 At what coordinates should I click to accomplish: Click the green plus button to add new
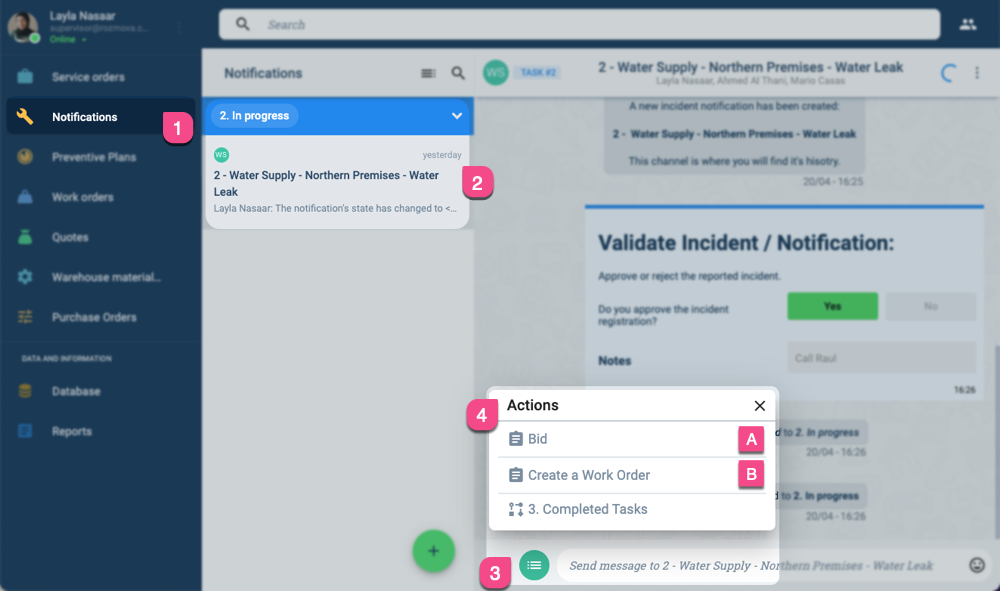tap(433, 551)
